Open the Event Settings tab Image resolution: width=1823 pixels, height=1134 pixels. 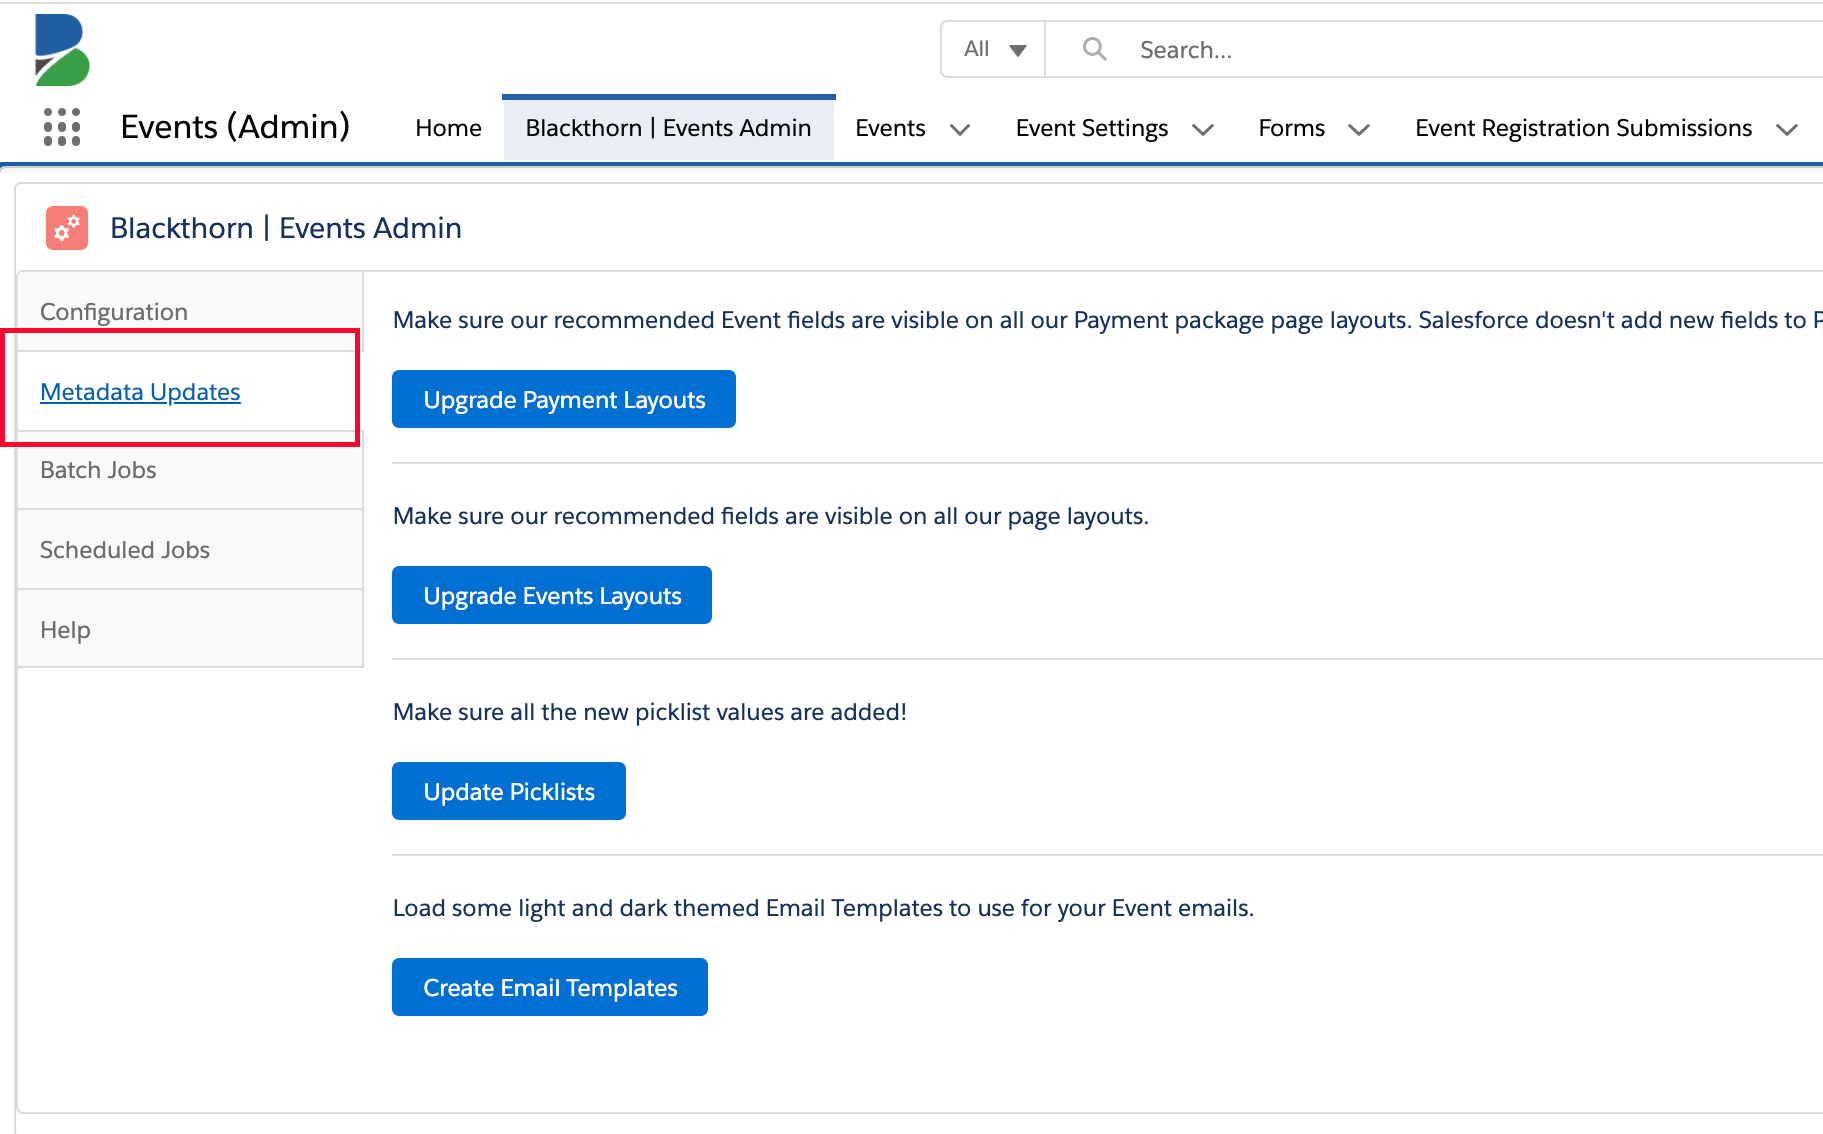(1092, 128)
